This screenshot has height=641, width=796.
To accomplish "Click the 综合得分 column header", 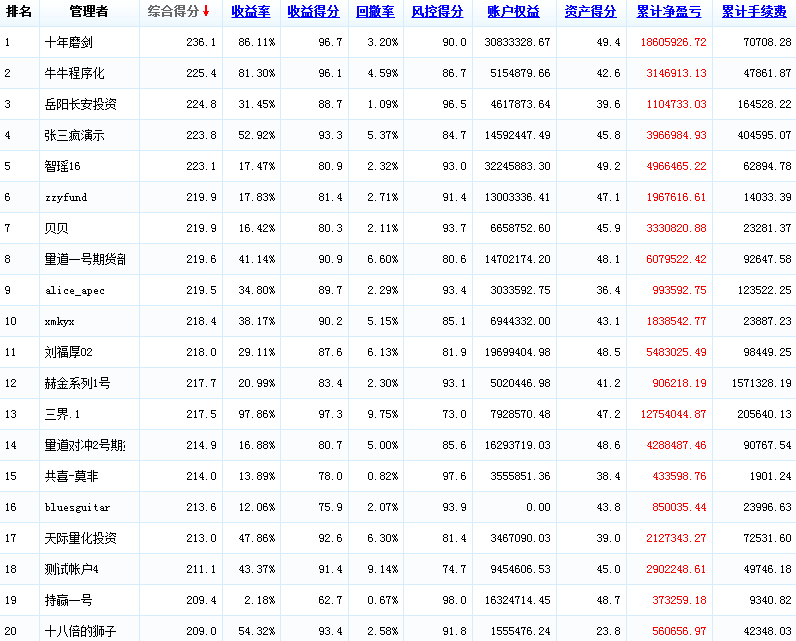I will click(x=173, y=12).
